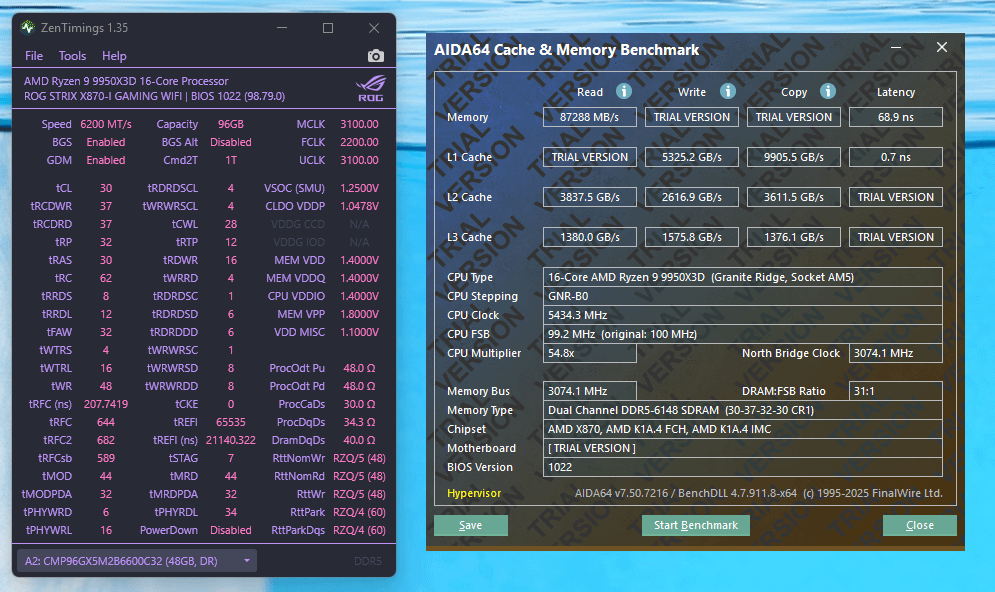Click the VSOC (SMU) 1.2500V value

[x=359, y=188]
